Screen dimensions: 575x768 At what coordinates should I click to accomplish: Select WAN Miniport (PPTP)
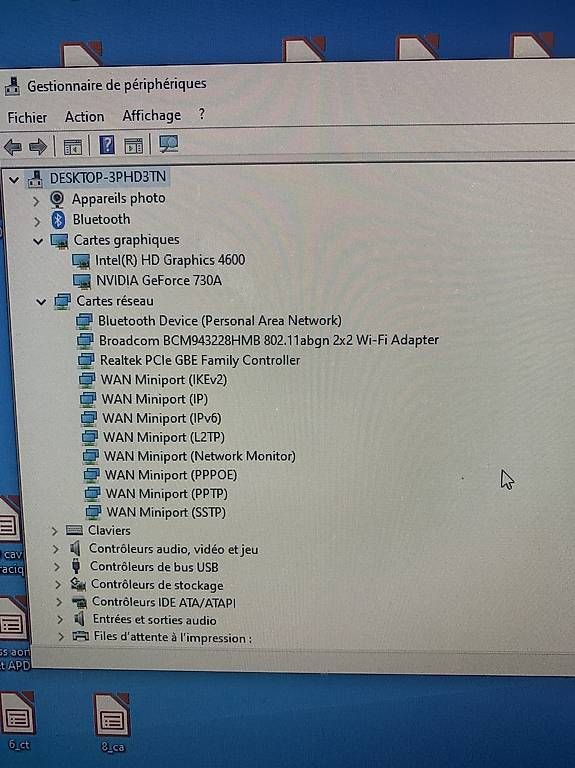tap(167, 493)
